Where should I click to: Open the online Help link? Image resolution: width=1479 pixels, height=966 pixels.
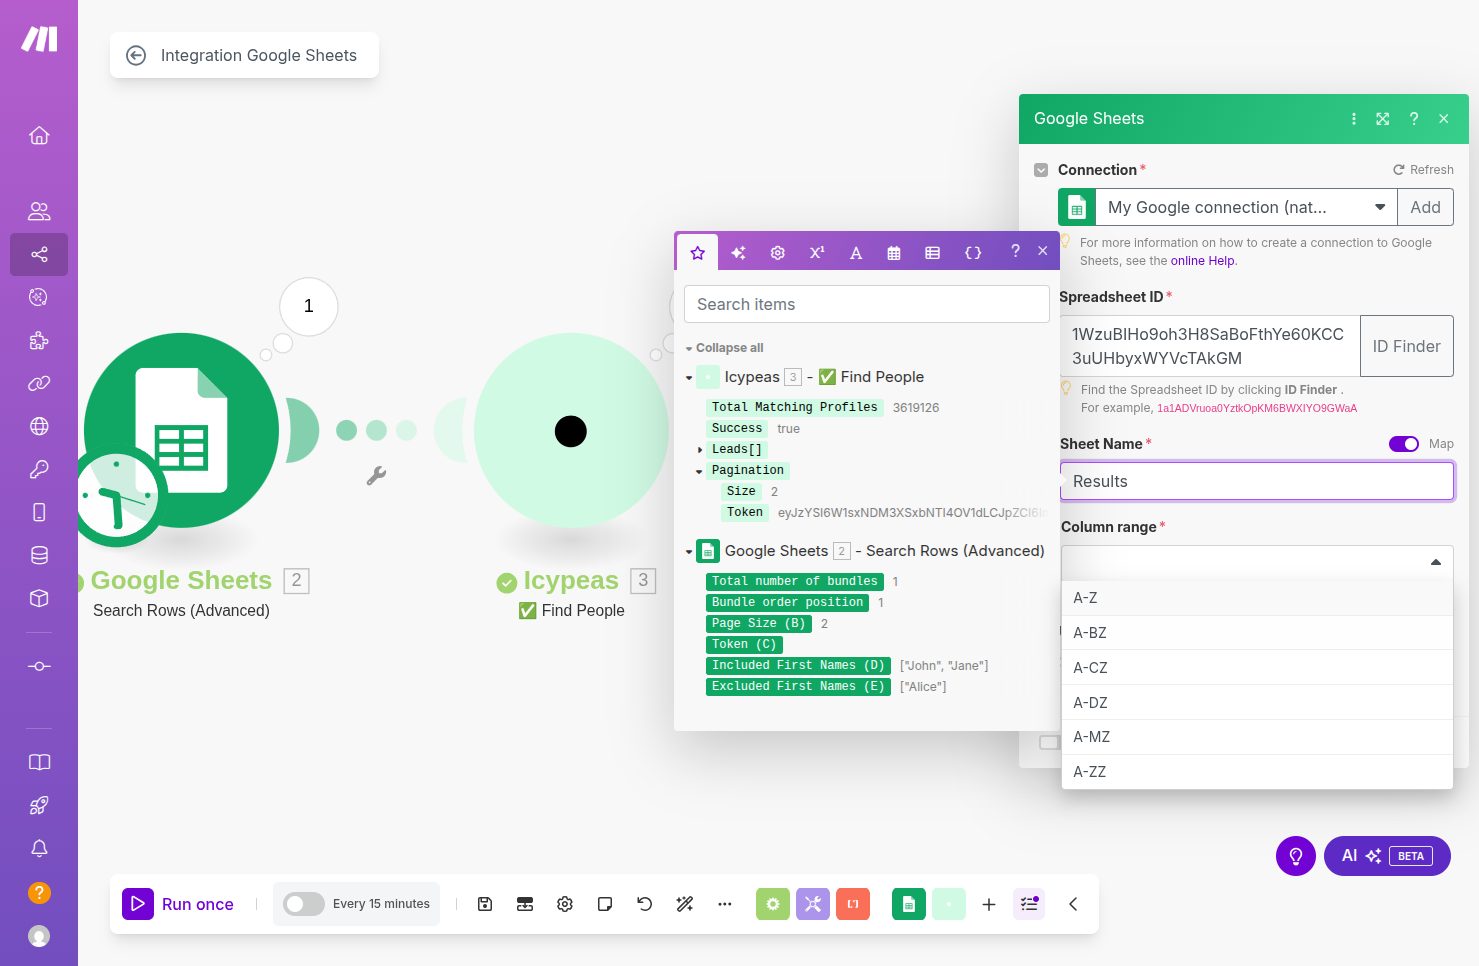pos(1203,261)
